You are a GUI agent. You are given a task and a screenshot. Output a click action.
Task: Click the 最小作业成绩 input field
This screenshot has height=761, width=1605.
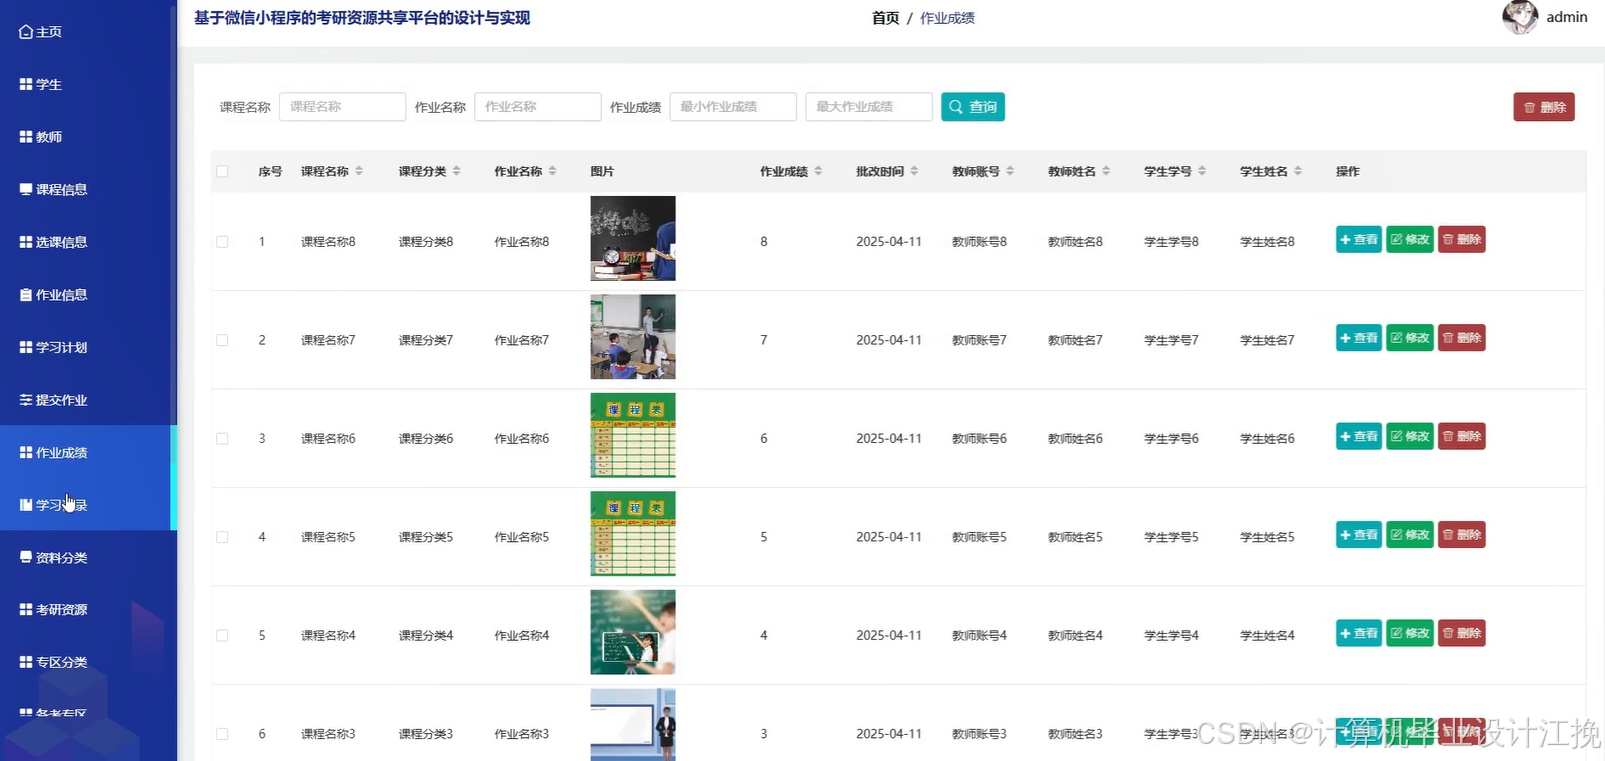(733, 107)
